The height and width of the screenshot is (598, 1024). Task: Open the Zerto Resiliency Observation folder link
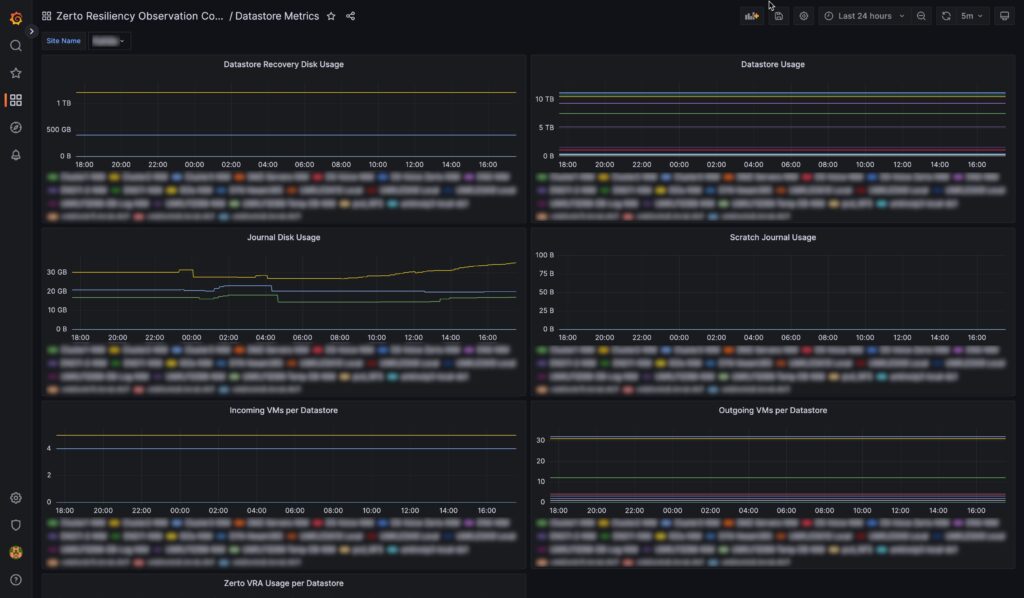pyautogui.click(x=140, y=16)
